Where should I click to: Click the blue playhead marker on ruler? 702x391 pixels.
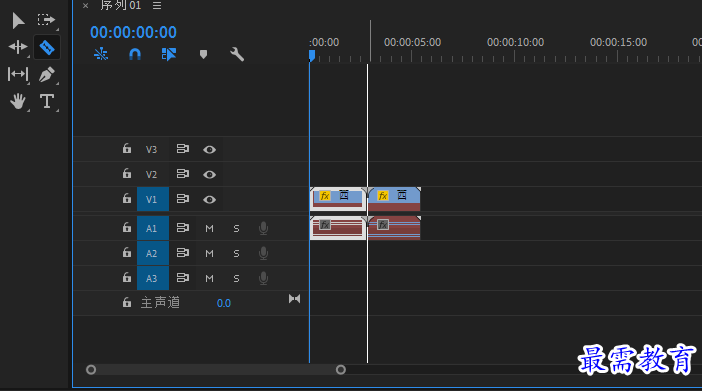coord(312,56)
